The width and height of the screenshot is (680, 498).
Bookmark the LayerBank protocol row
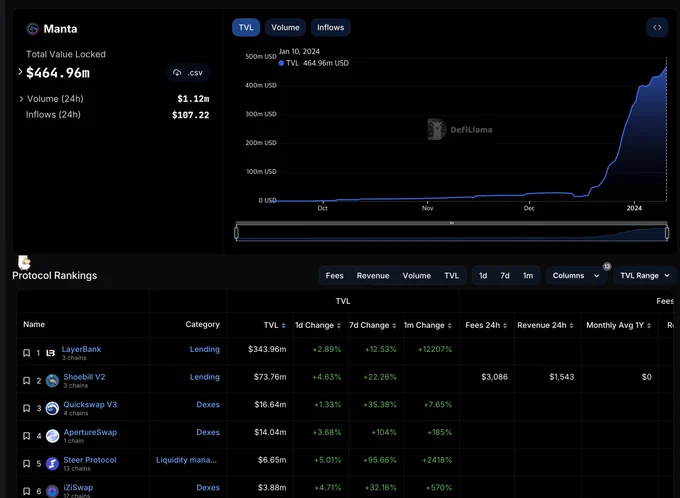26,353
